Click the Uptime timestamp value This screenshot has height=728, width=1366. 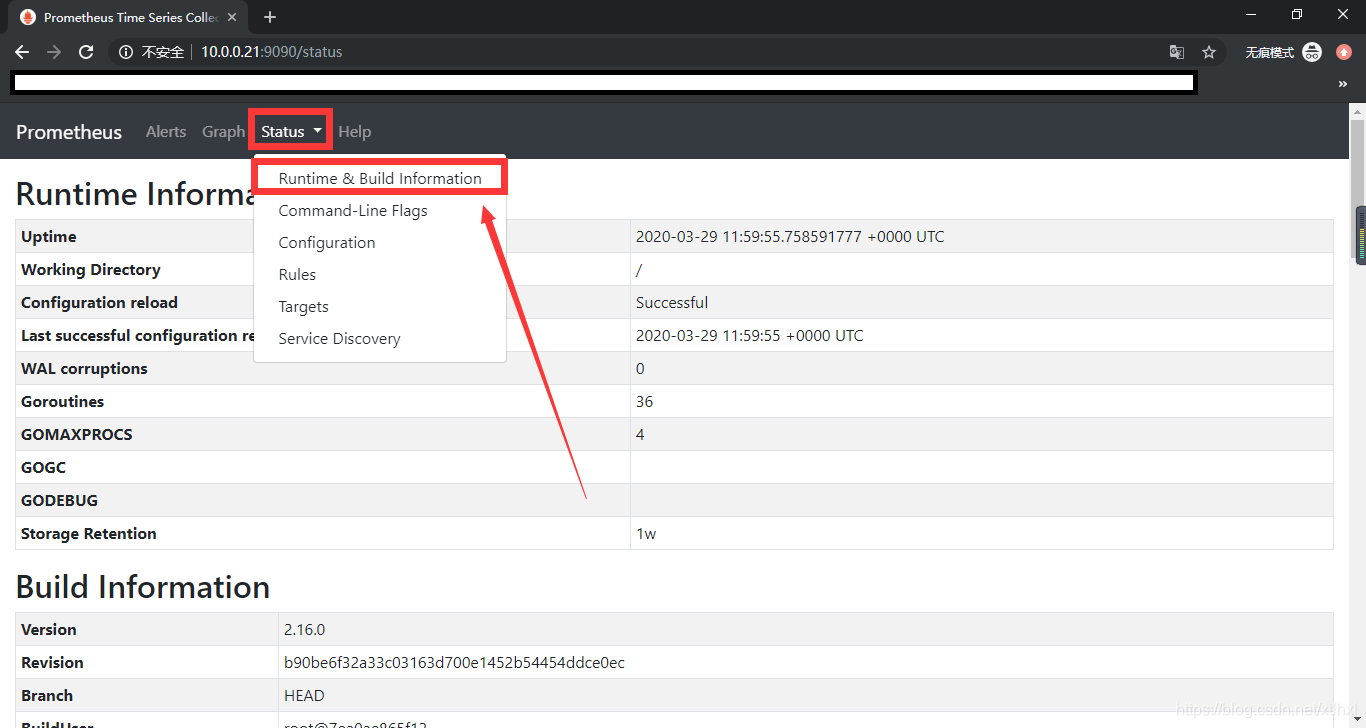tap(790, 236)
